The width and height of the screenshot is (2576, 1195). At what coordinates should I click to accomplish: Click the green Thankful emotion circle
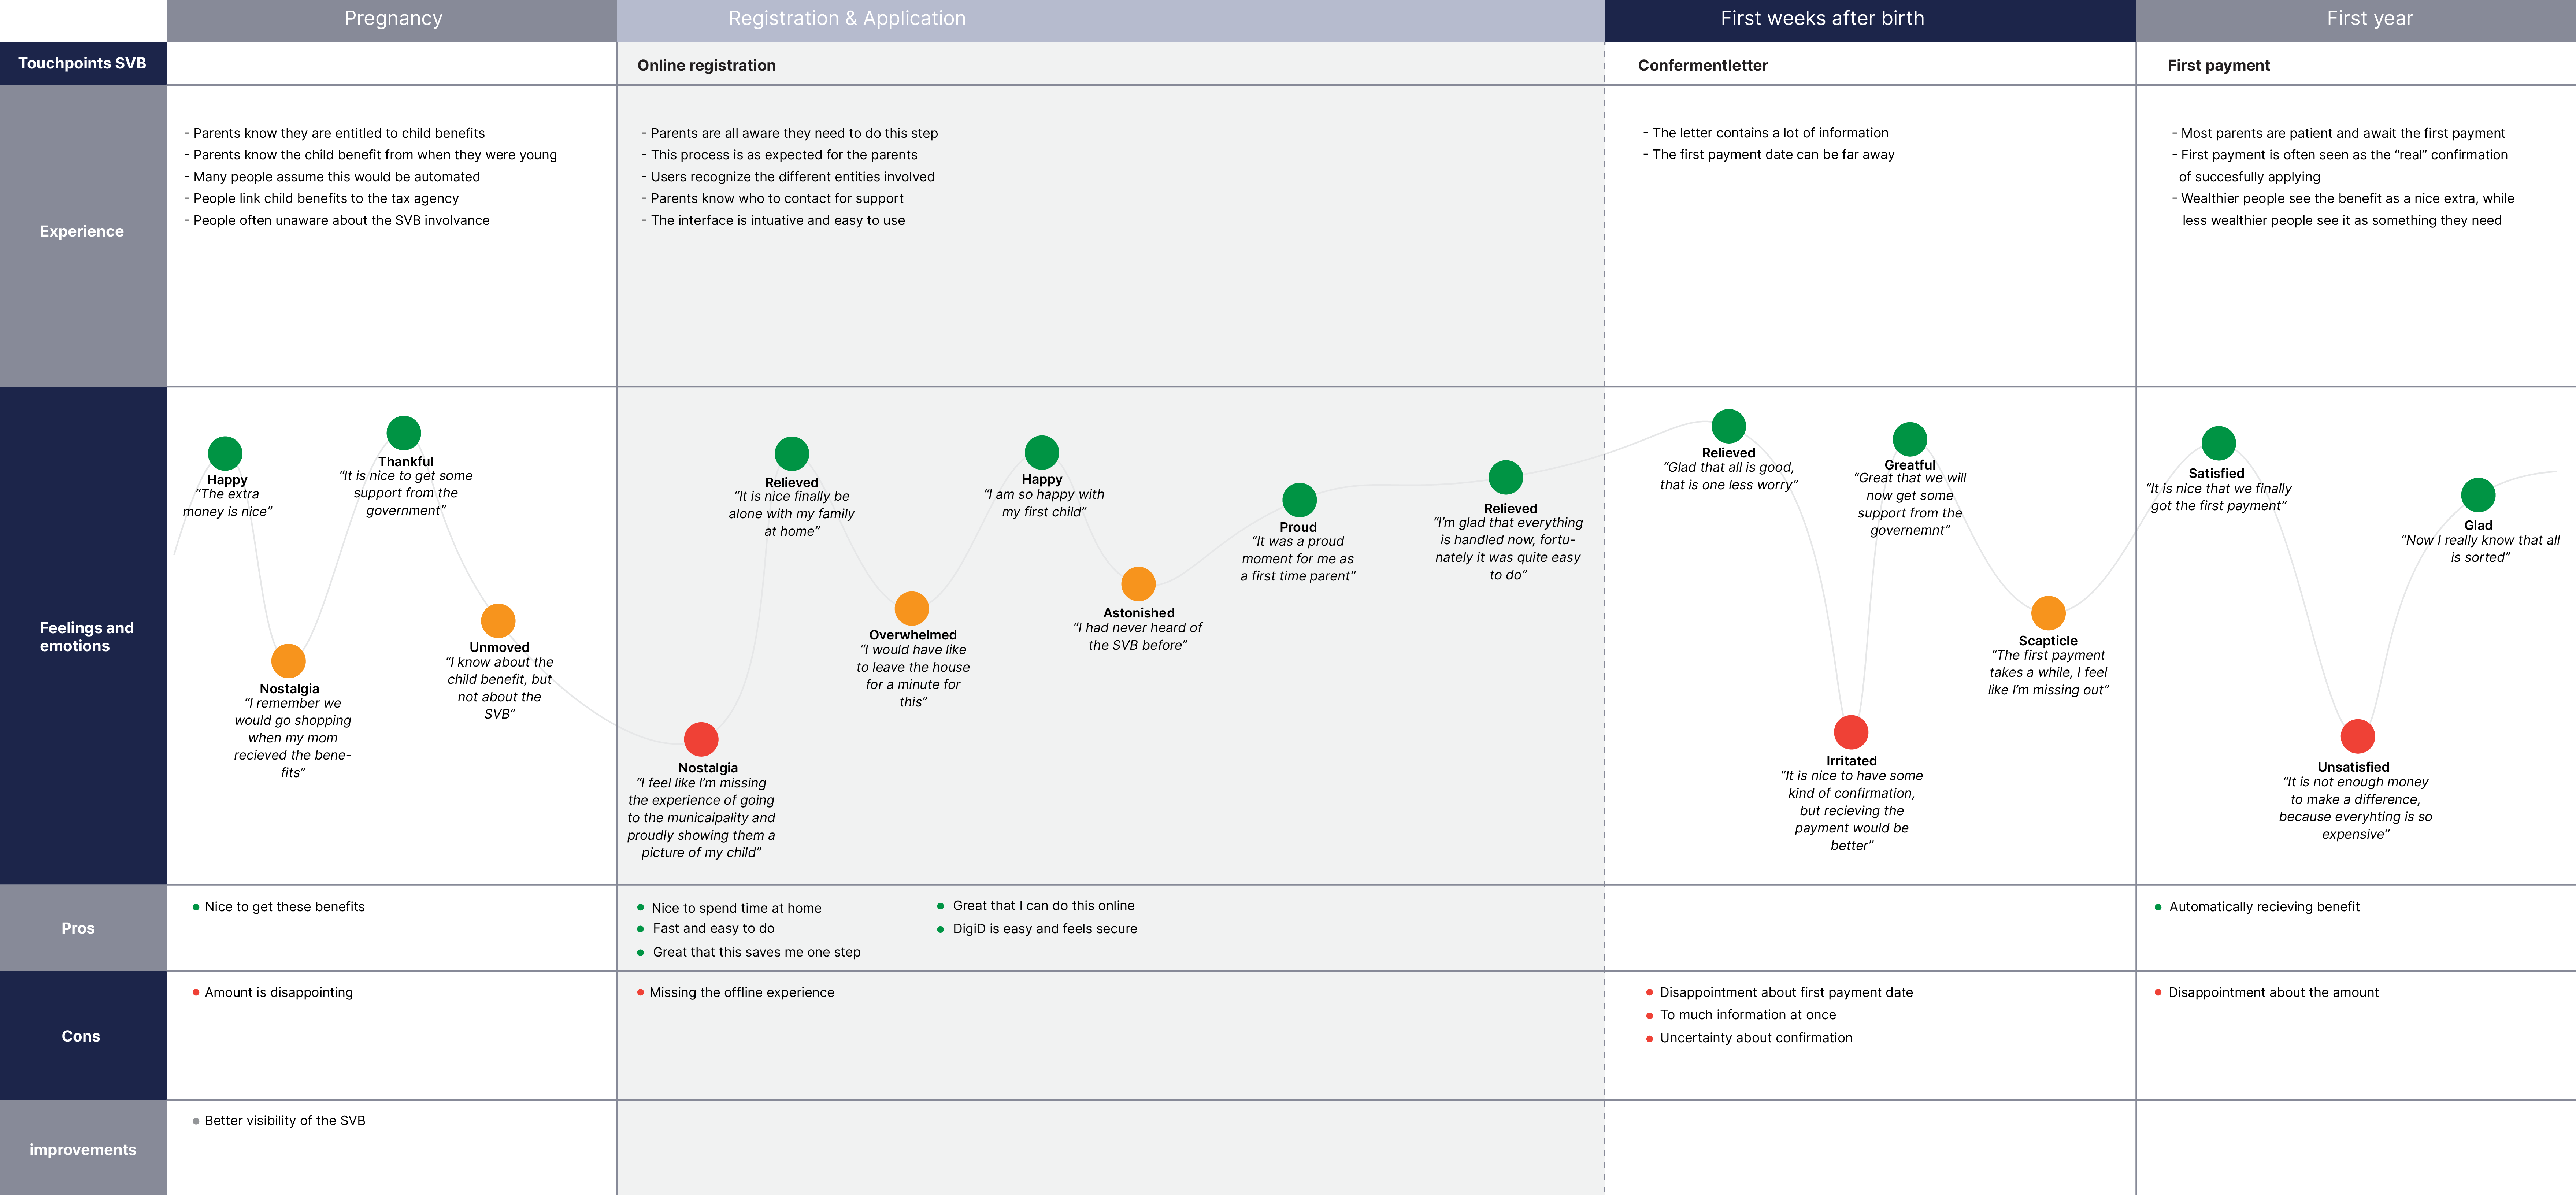coord(404,433)
